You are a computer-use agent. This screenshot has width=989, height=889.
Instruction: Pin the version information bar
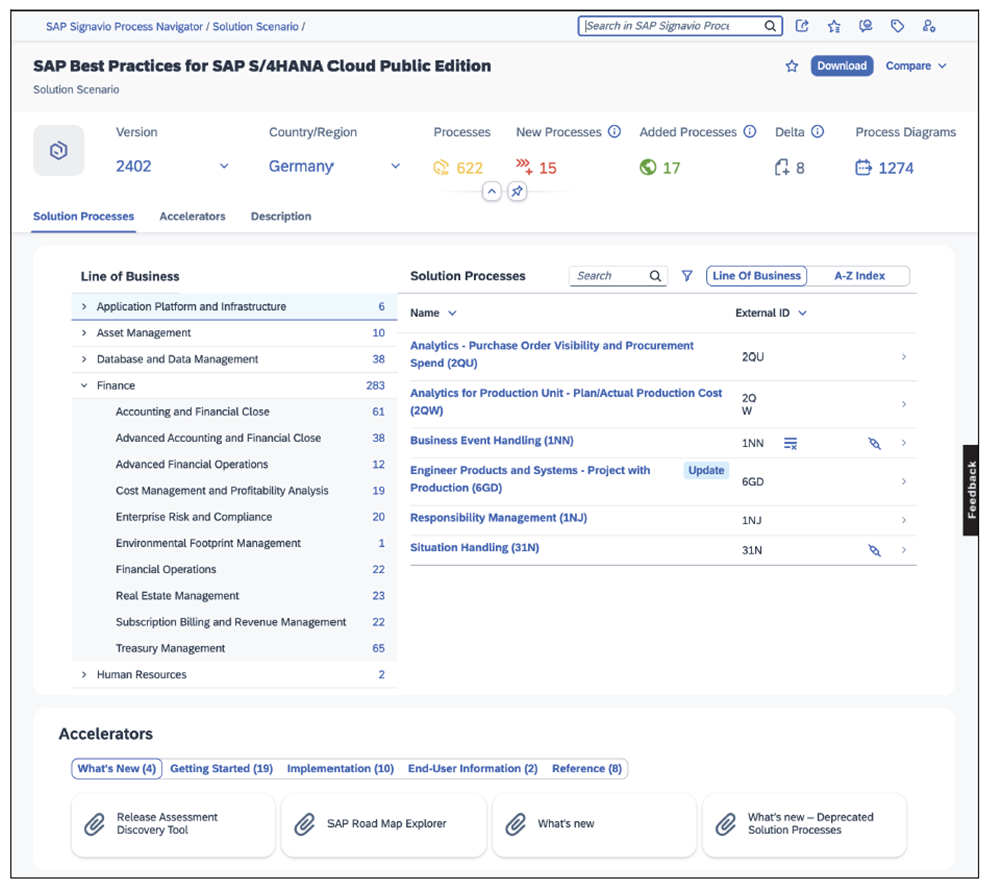coord(516,191)
